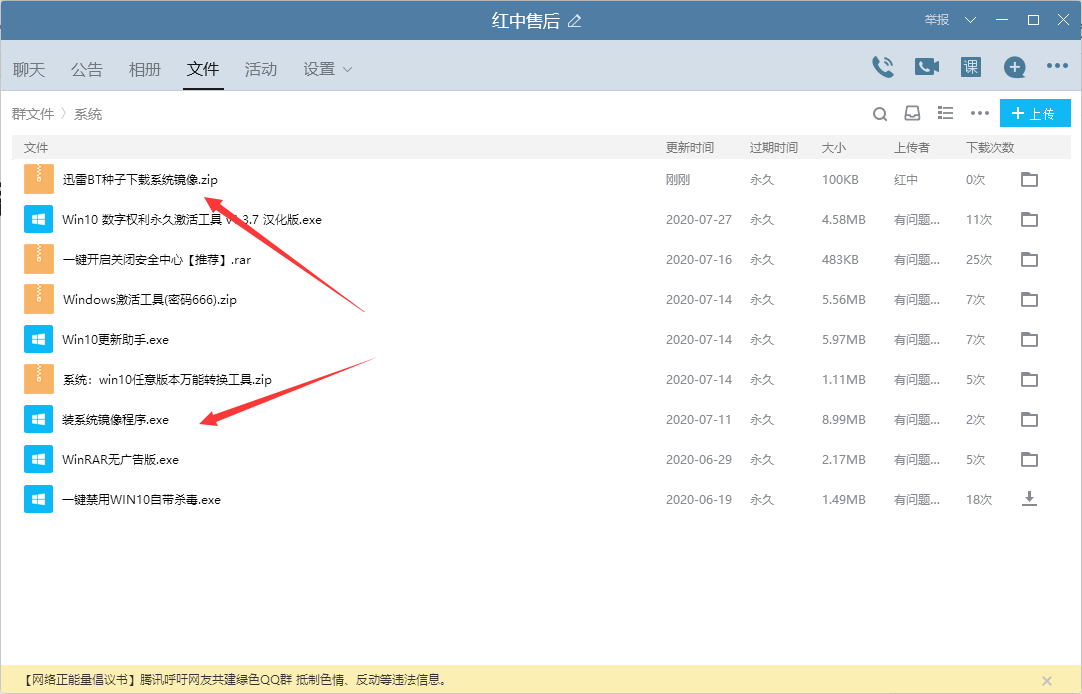Switch file list view mode
The width and height of the screenshot is (1082, 694).
pyautogui.click(x=945, y=113)
